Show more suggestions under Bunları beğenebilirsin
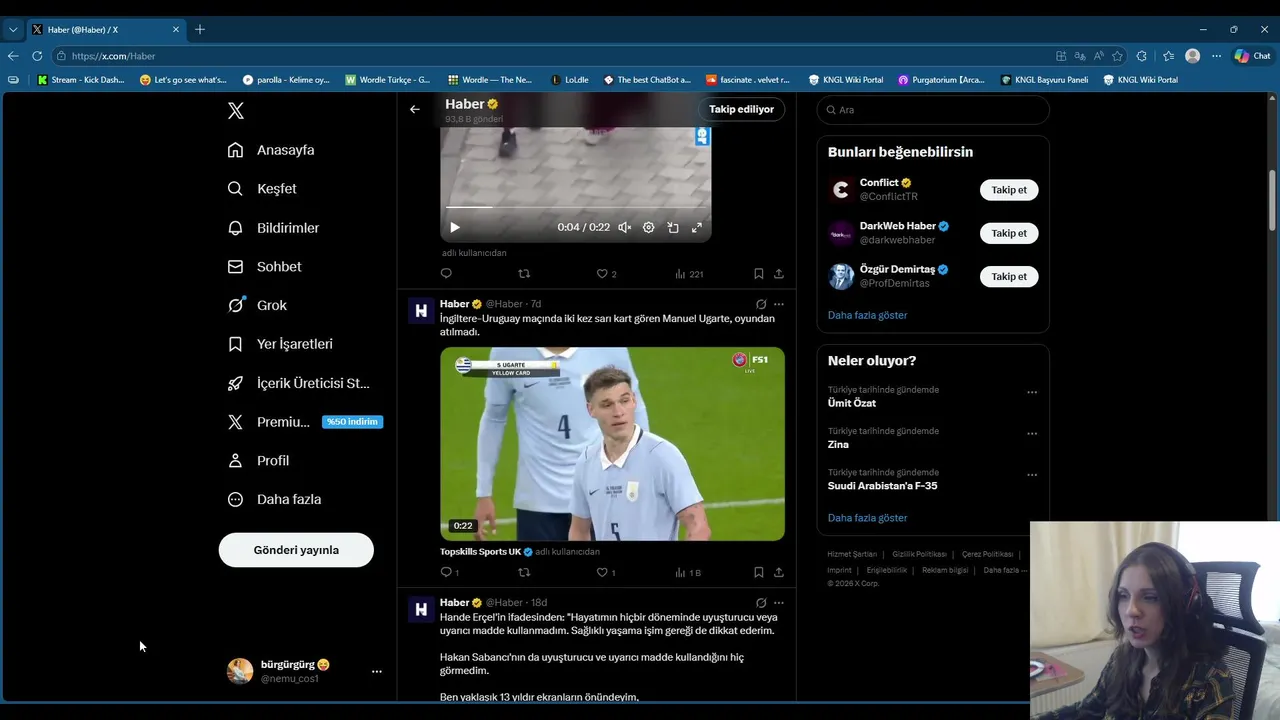Image resolution: width=1280 pixels, height=720 pixels. (x=867, y=315)
